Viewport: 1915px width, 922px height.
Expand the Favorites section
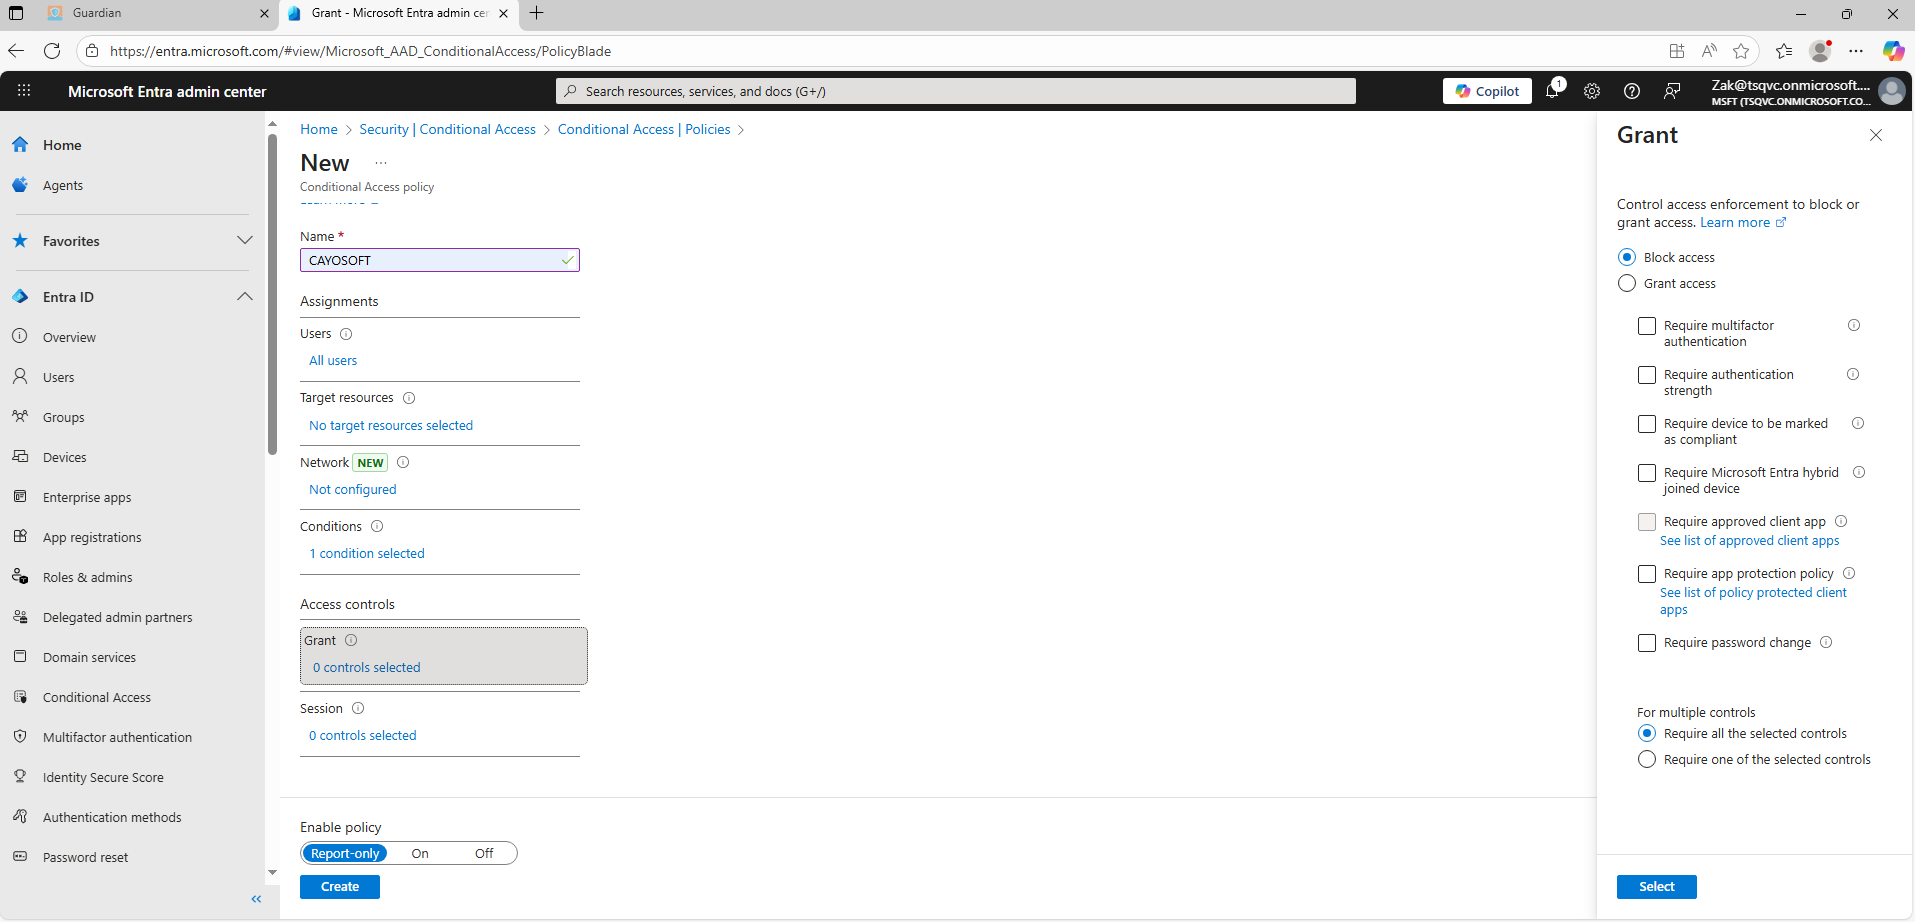click(x=244, y=241)
